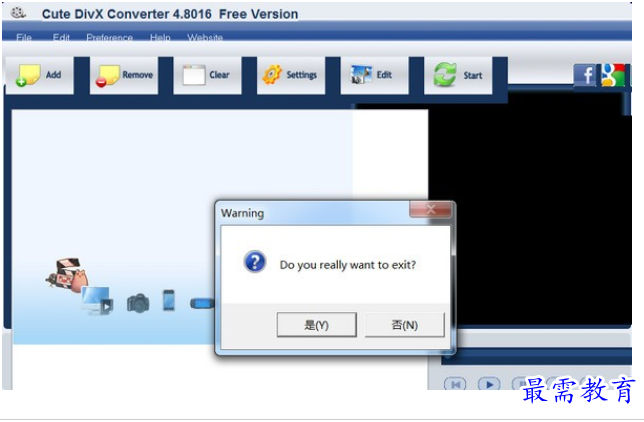Click the camera device icon

click(138, 303)
